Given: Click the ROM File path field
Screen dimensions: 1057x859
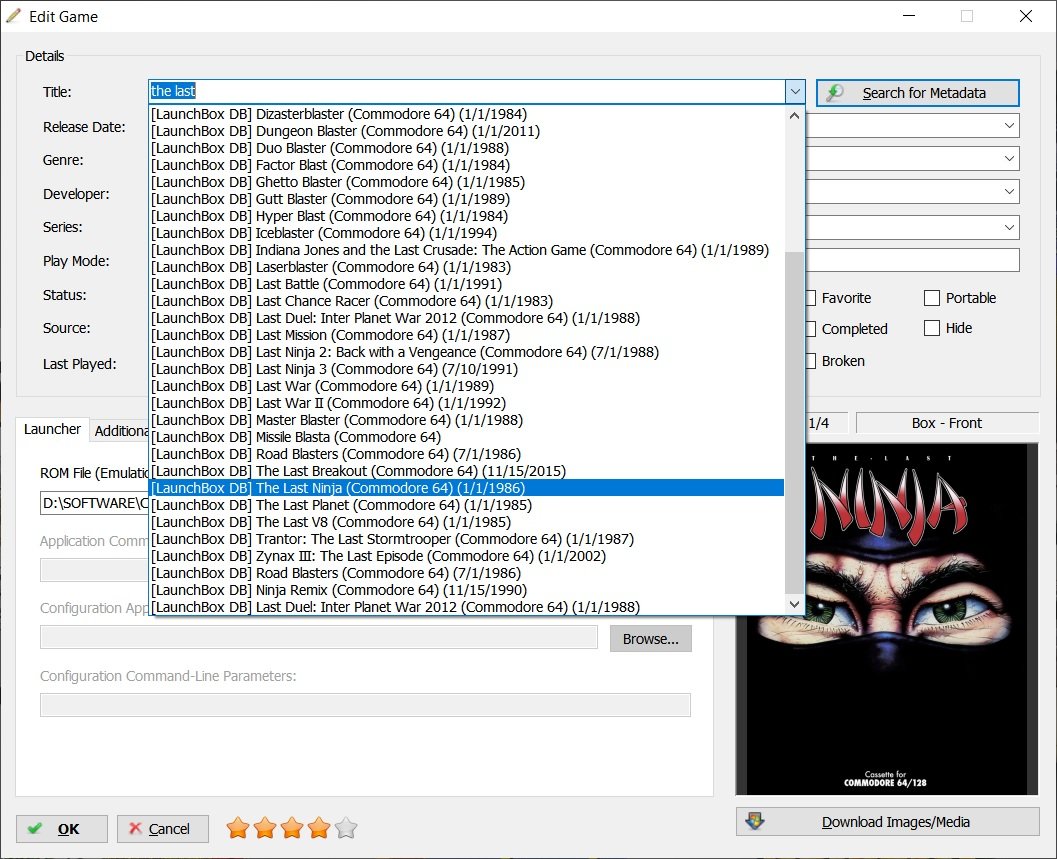Looking at the screenshot, I should click(x=94, y=504).
